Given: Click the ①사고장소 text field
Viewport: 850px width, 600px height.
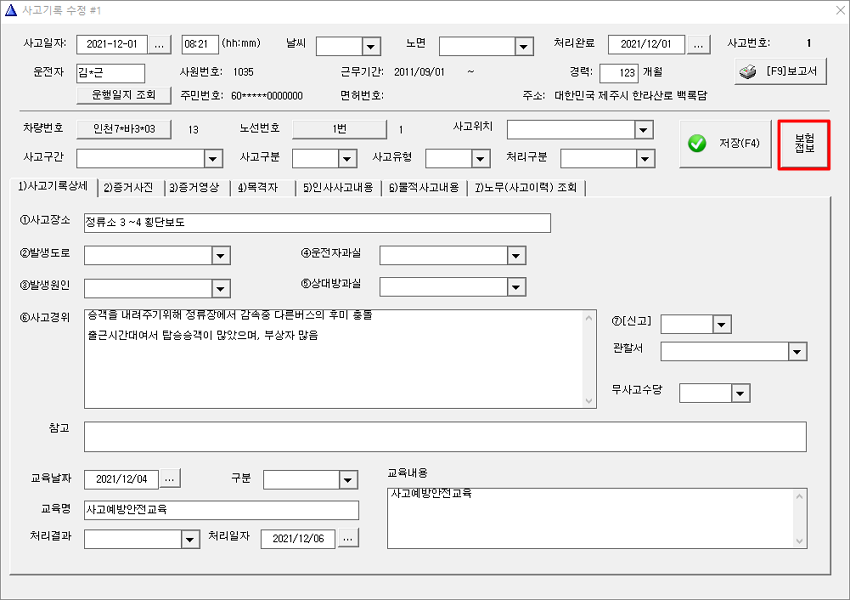Looking at the screenshot, I should pyautogui.click(x=317, y=223).
